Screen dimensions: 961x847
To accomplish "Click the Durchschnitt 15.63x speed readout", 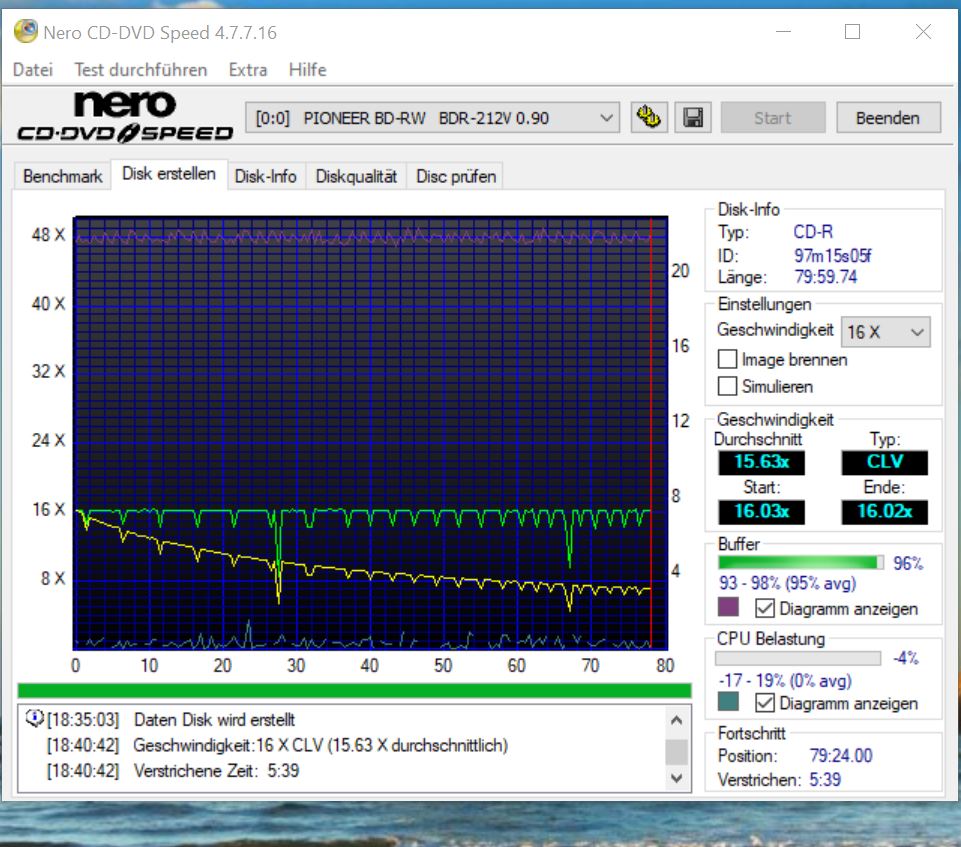I will 761,461.
